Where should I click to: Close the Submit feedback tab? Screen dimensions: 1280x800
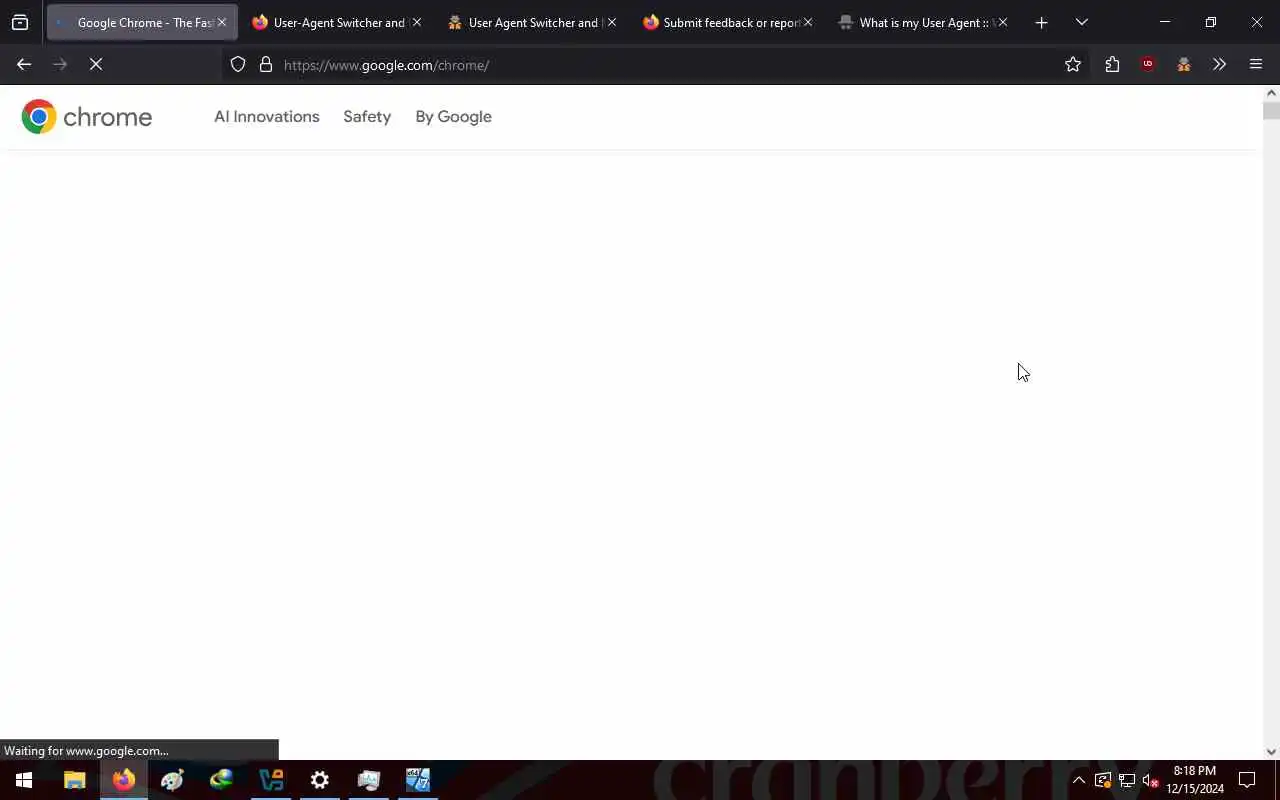point(808,22)
